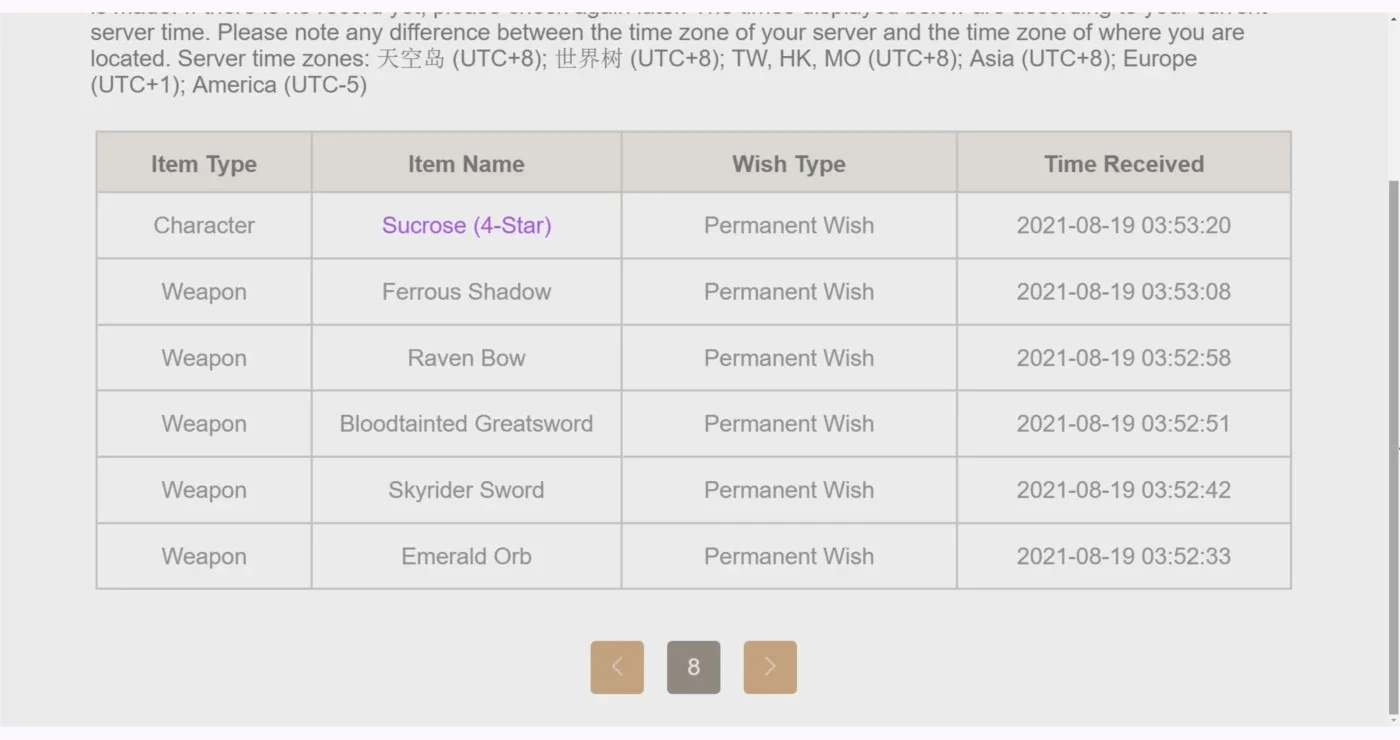Click the 03:52:51 time cell
The height and width of the screenshot is (740, 1400).
tap(1124, 424)
